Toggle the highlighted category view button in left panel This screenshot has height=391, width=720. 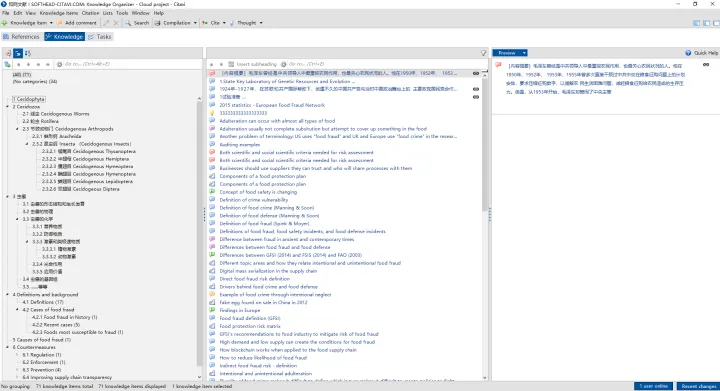coord(18,53)
